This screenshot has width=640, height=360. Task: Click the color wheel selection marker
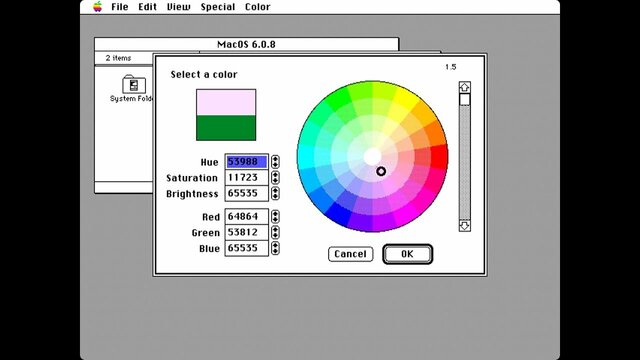381,171
